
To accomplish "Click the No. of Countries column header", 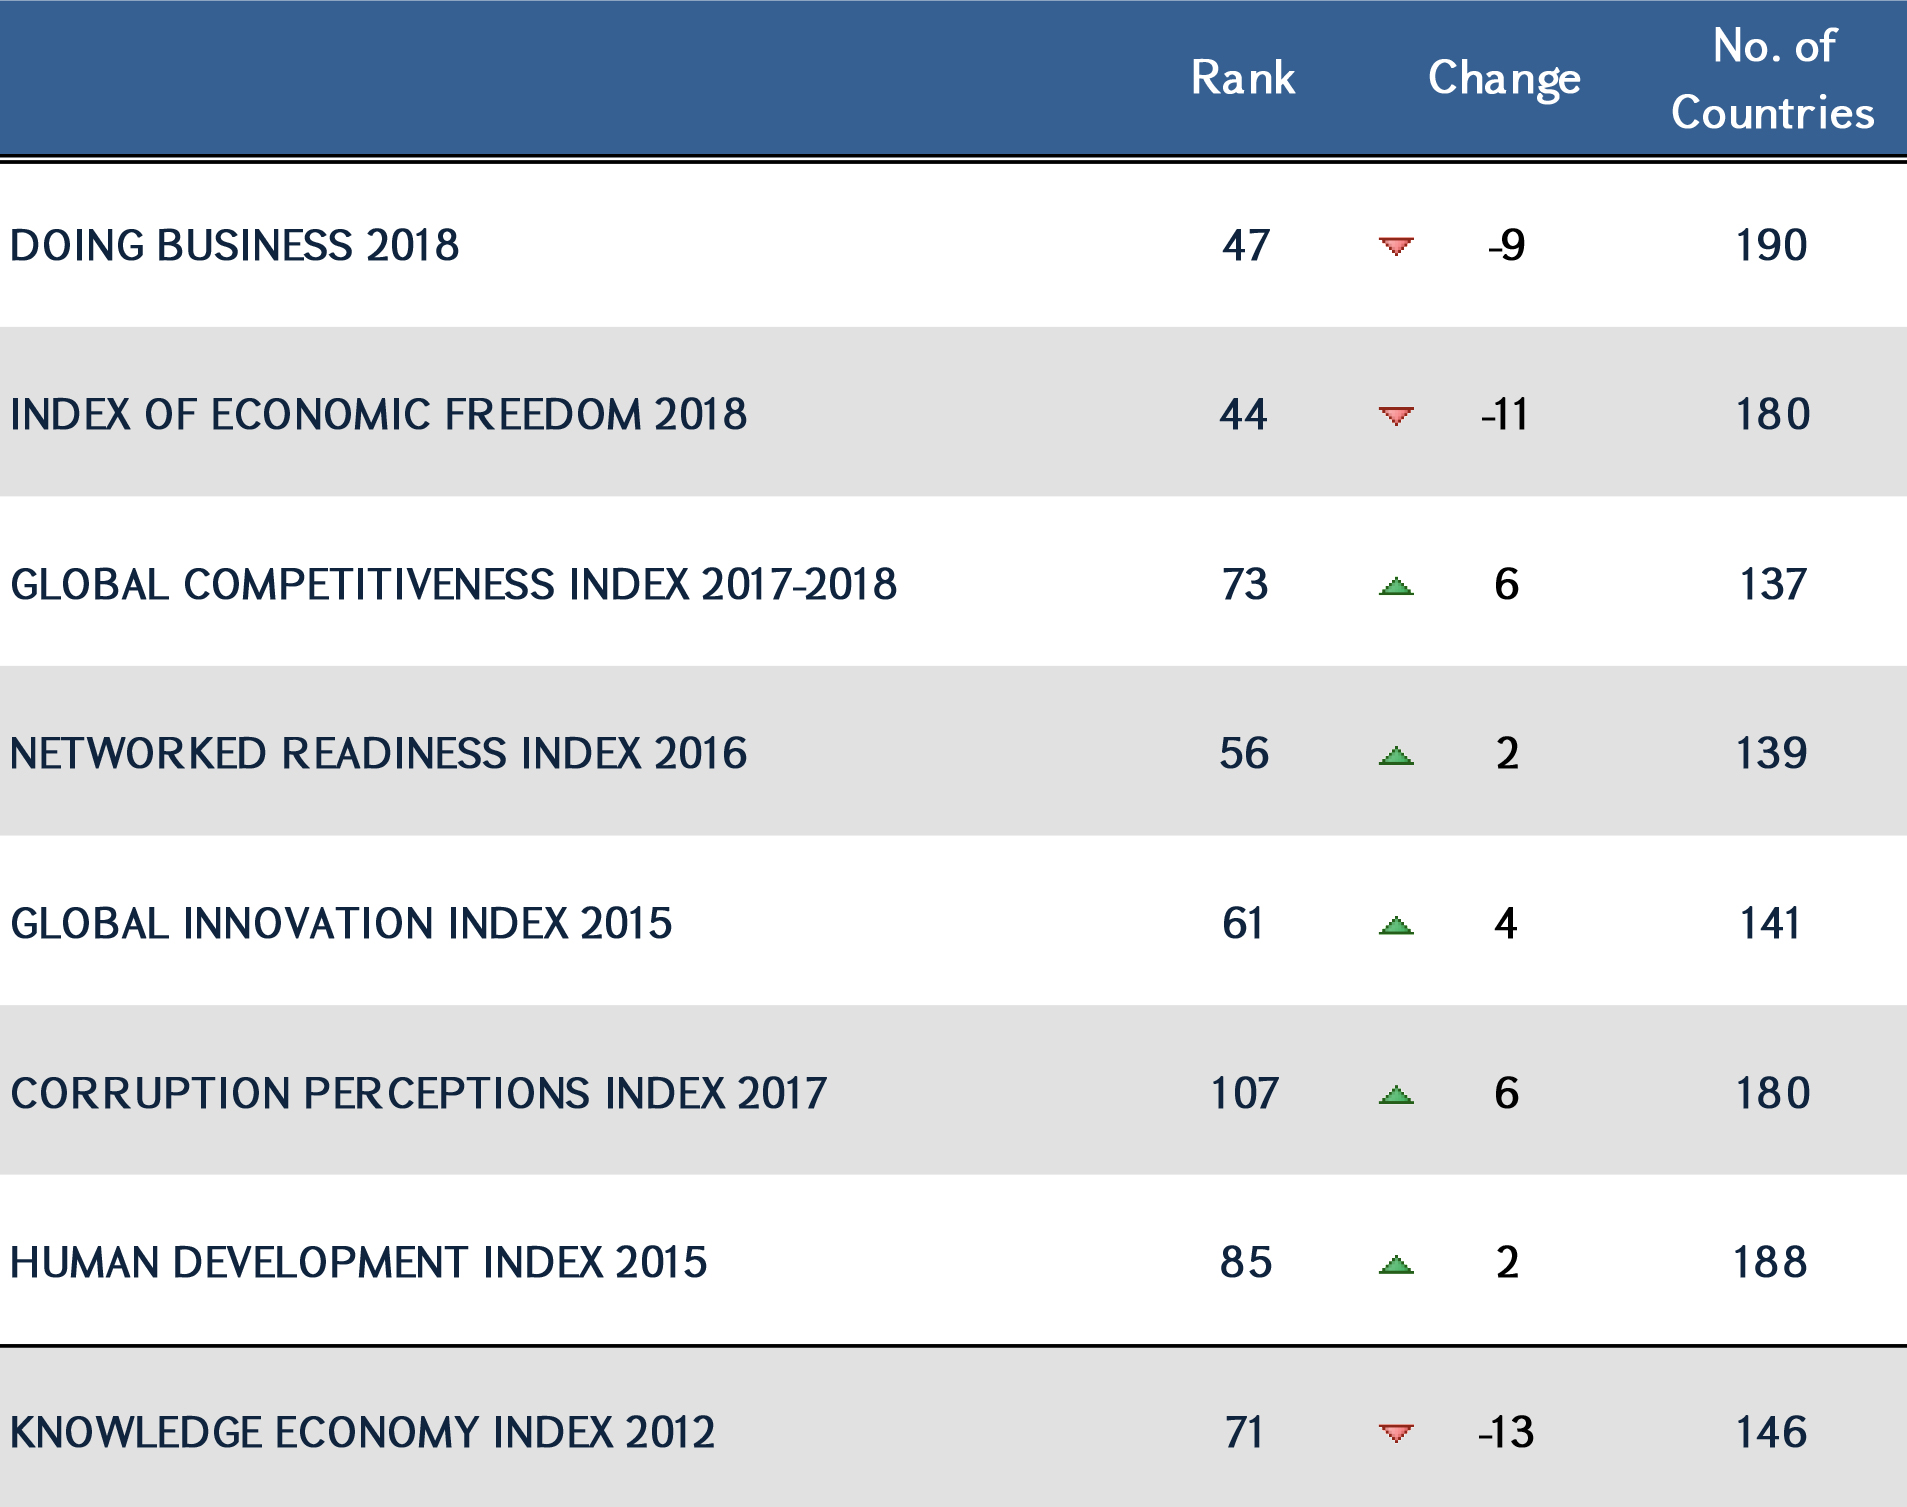I will click(x=1772, y=79).
